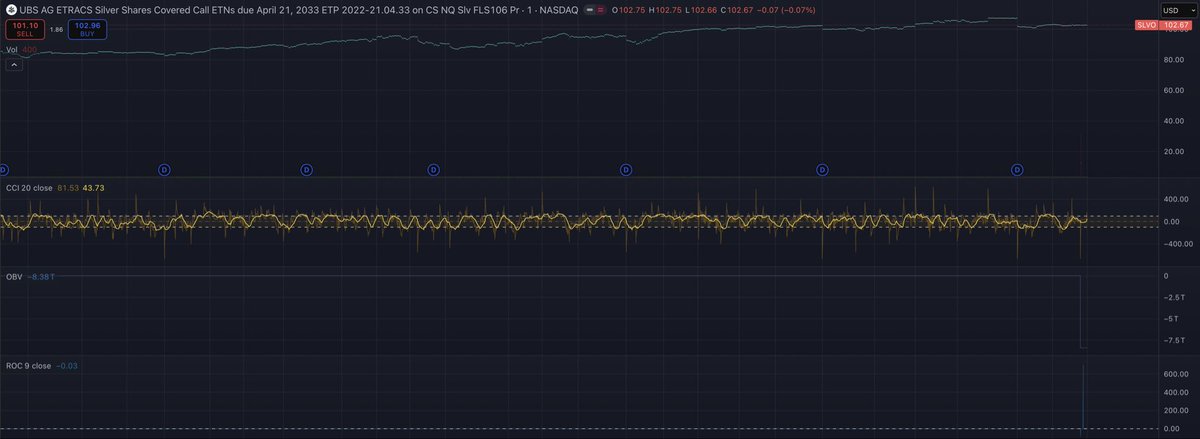Select the Vol indicator legend
The width and height of the screenshot is (1200, 439).
11,49
